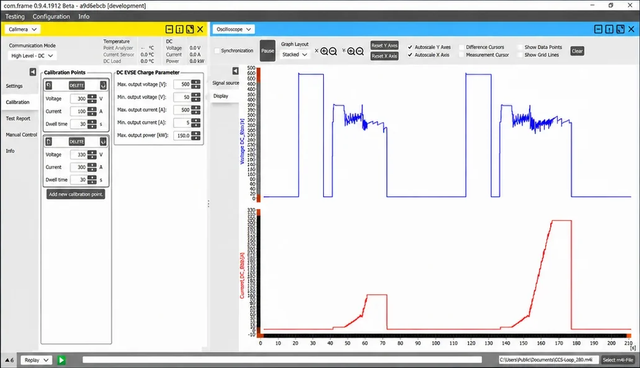The image size is (640, 368).
Task: Open the warnings indicator showing 6
Action: point(9,360)
